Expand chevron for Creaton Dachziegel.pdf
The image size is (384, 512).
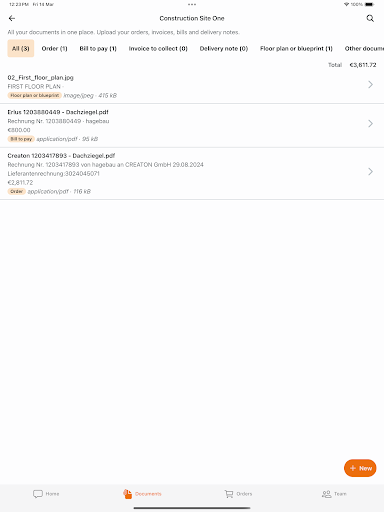pos(370,172)
